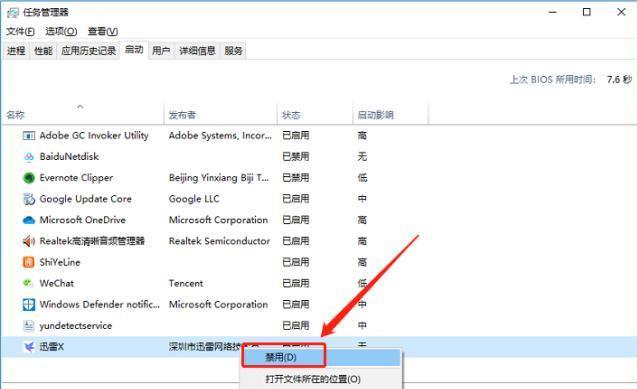Click startup impact 高 for Adobe GC Invoker
Image resolution: width=637 pixels, height=389 pixels.
click(362, 136)
